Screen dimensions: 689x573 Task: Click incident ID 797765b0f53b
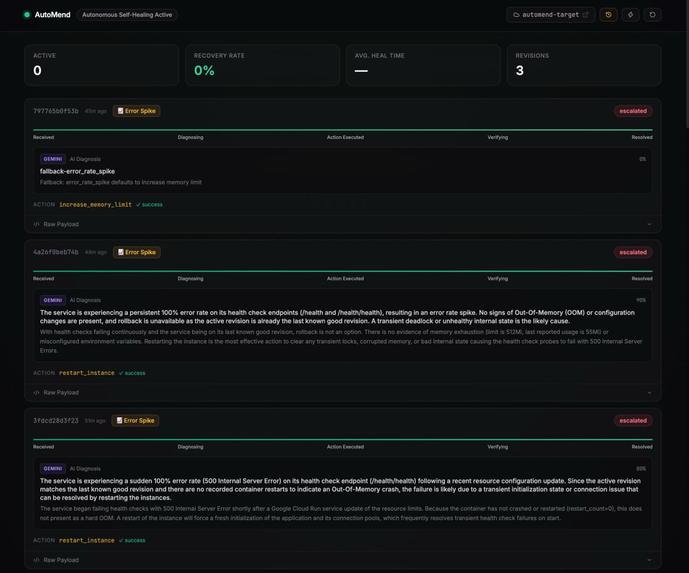[x=56, y=111]
